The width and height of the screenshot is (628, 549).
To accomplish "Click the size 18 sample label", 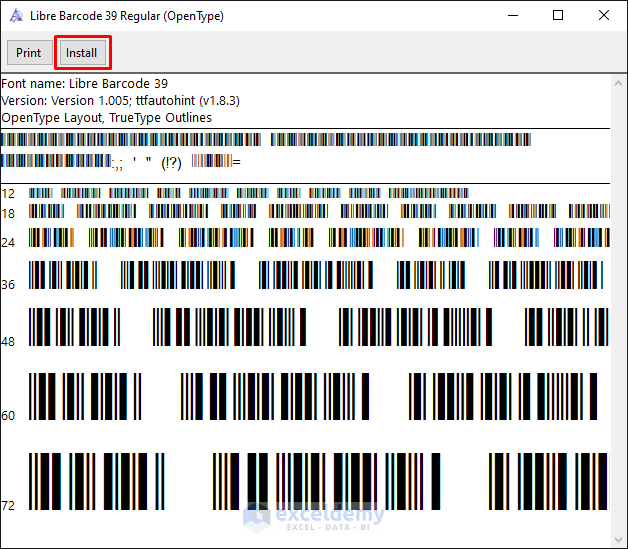I will (x=8, y=213).
